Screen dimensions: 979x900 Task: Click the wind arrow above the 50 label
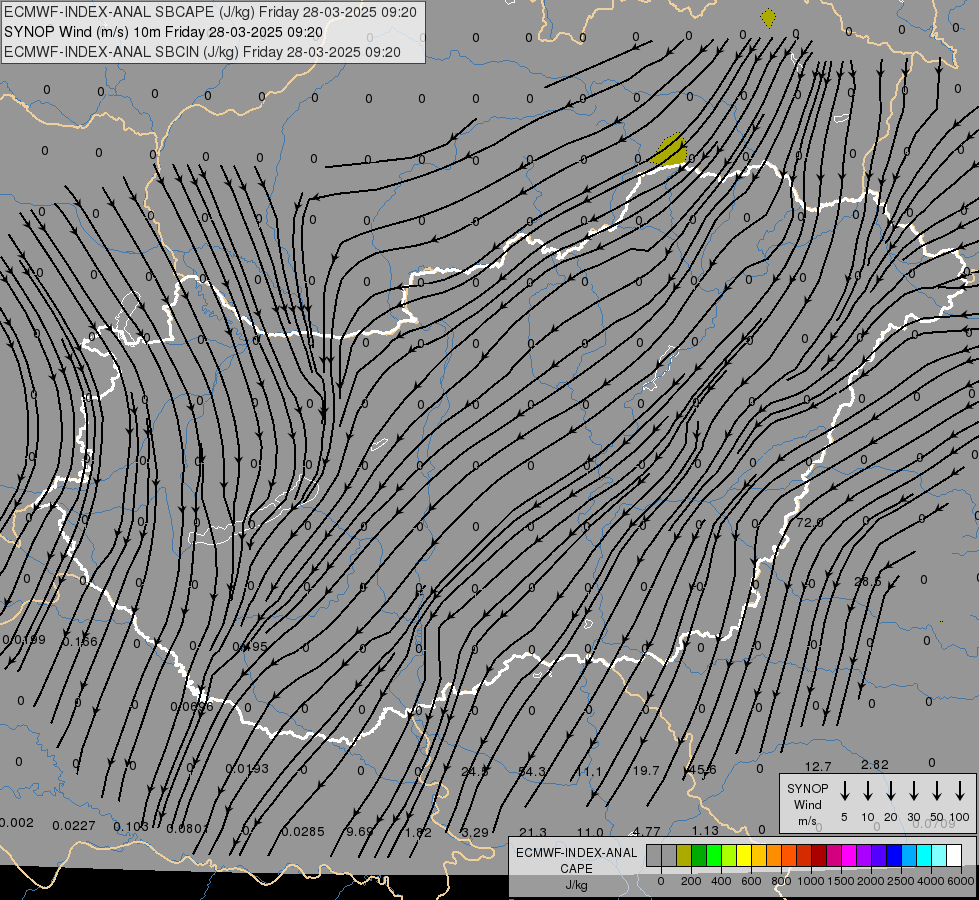click(937, 791)
